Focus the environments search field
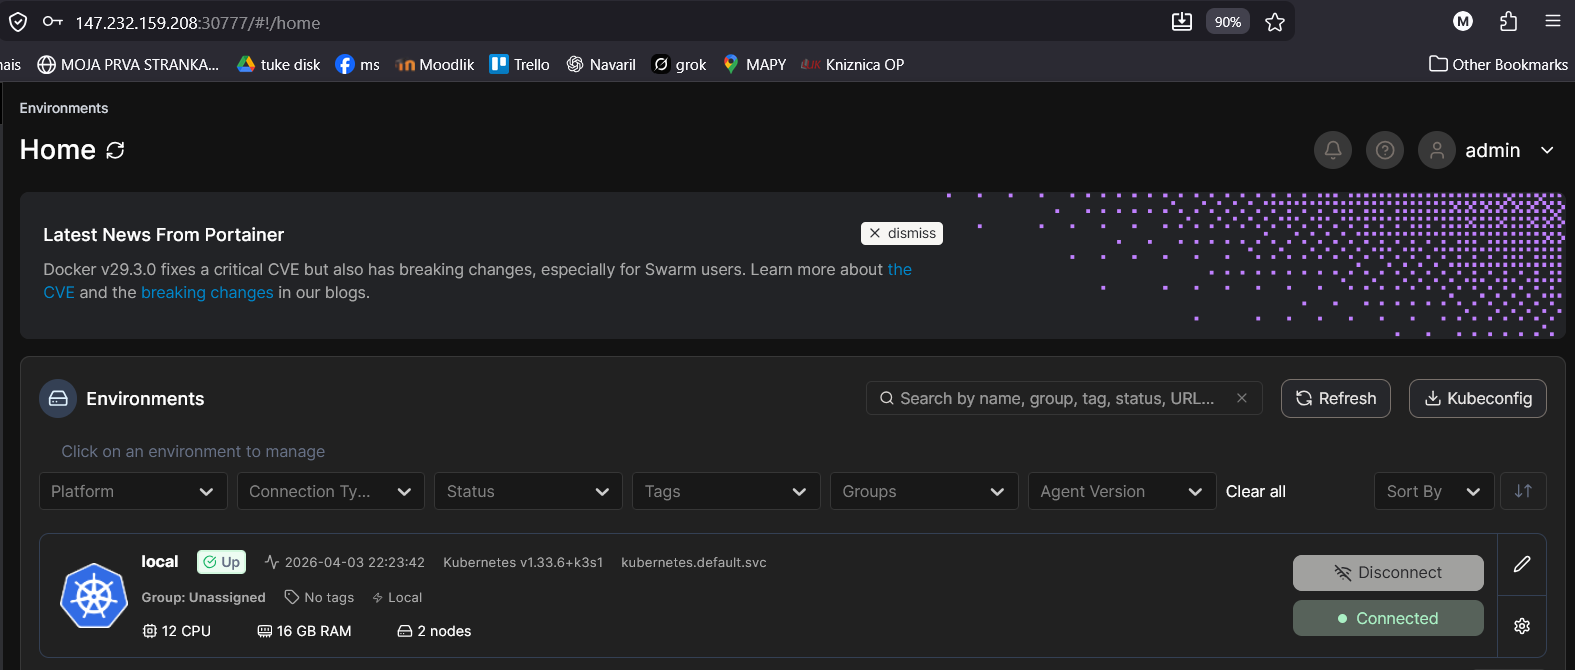This screenshot has height=670, width=1575. click(1055, 398)
